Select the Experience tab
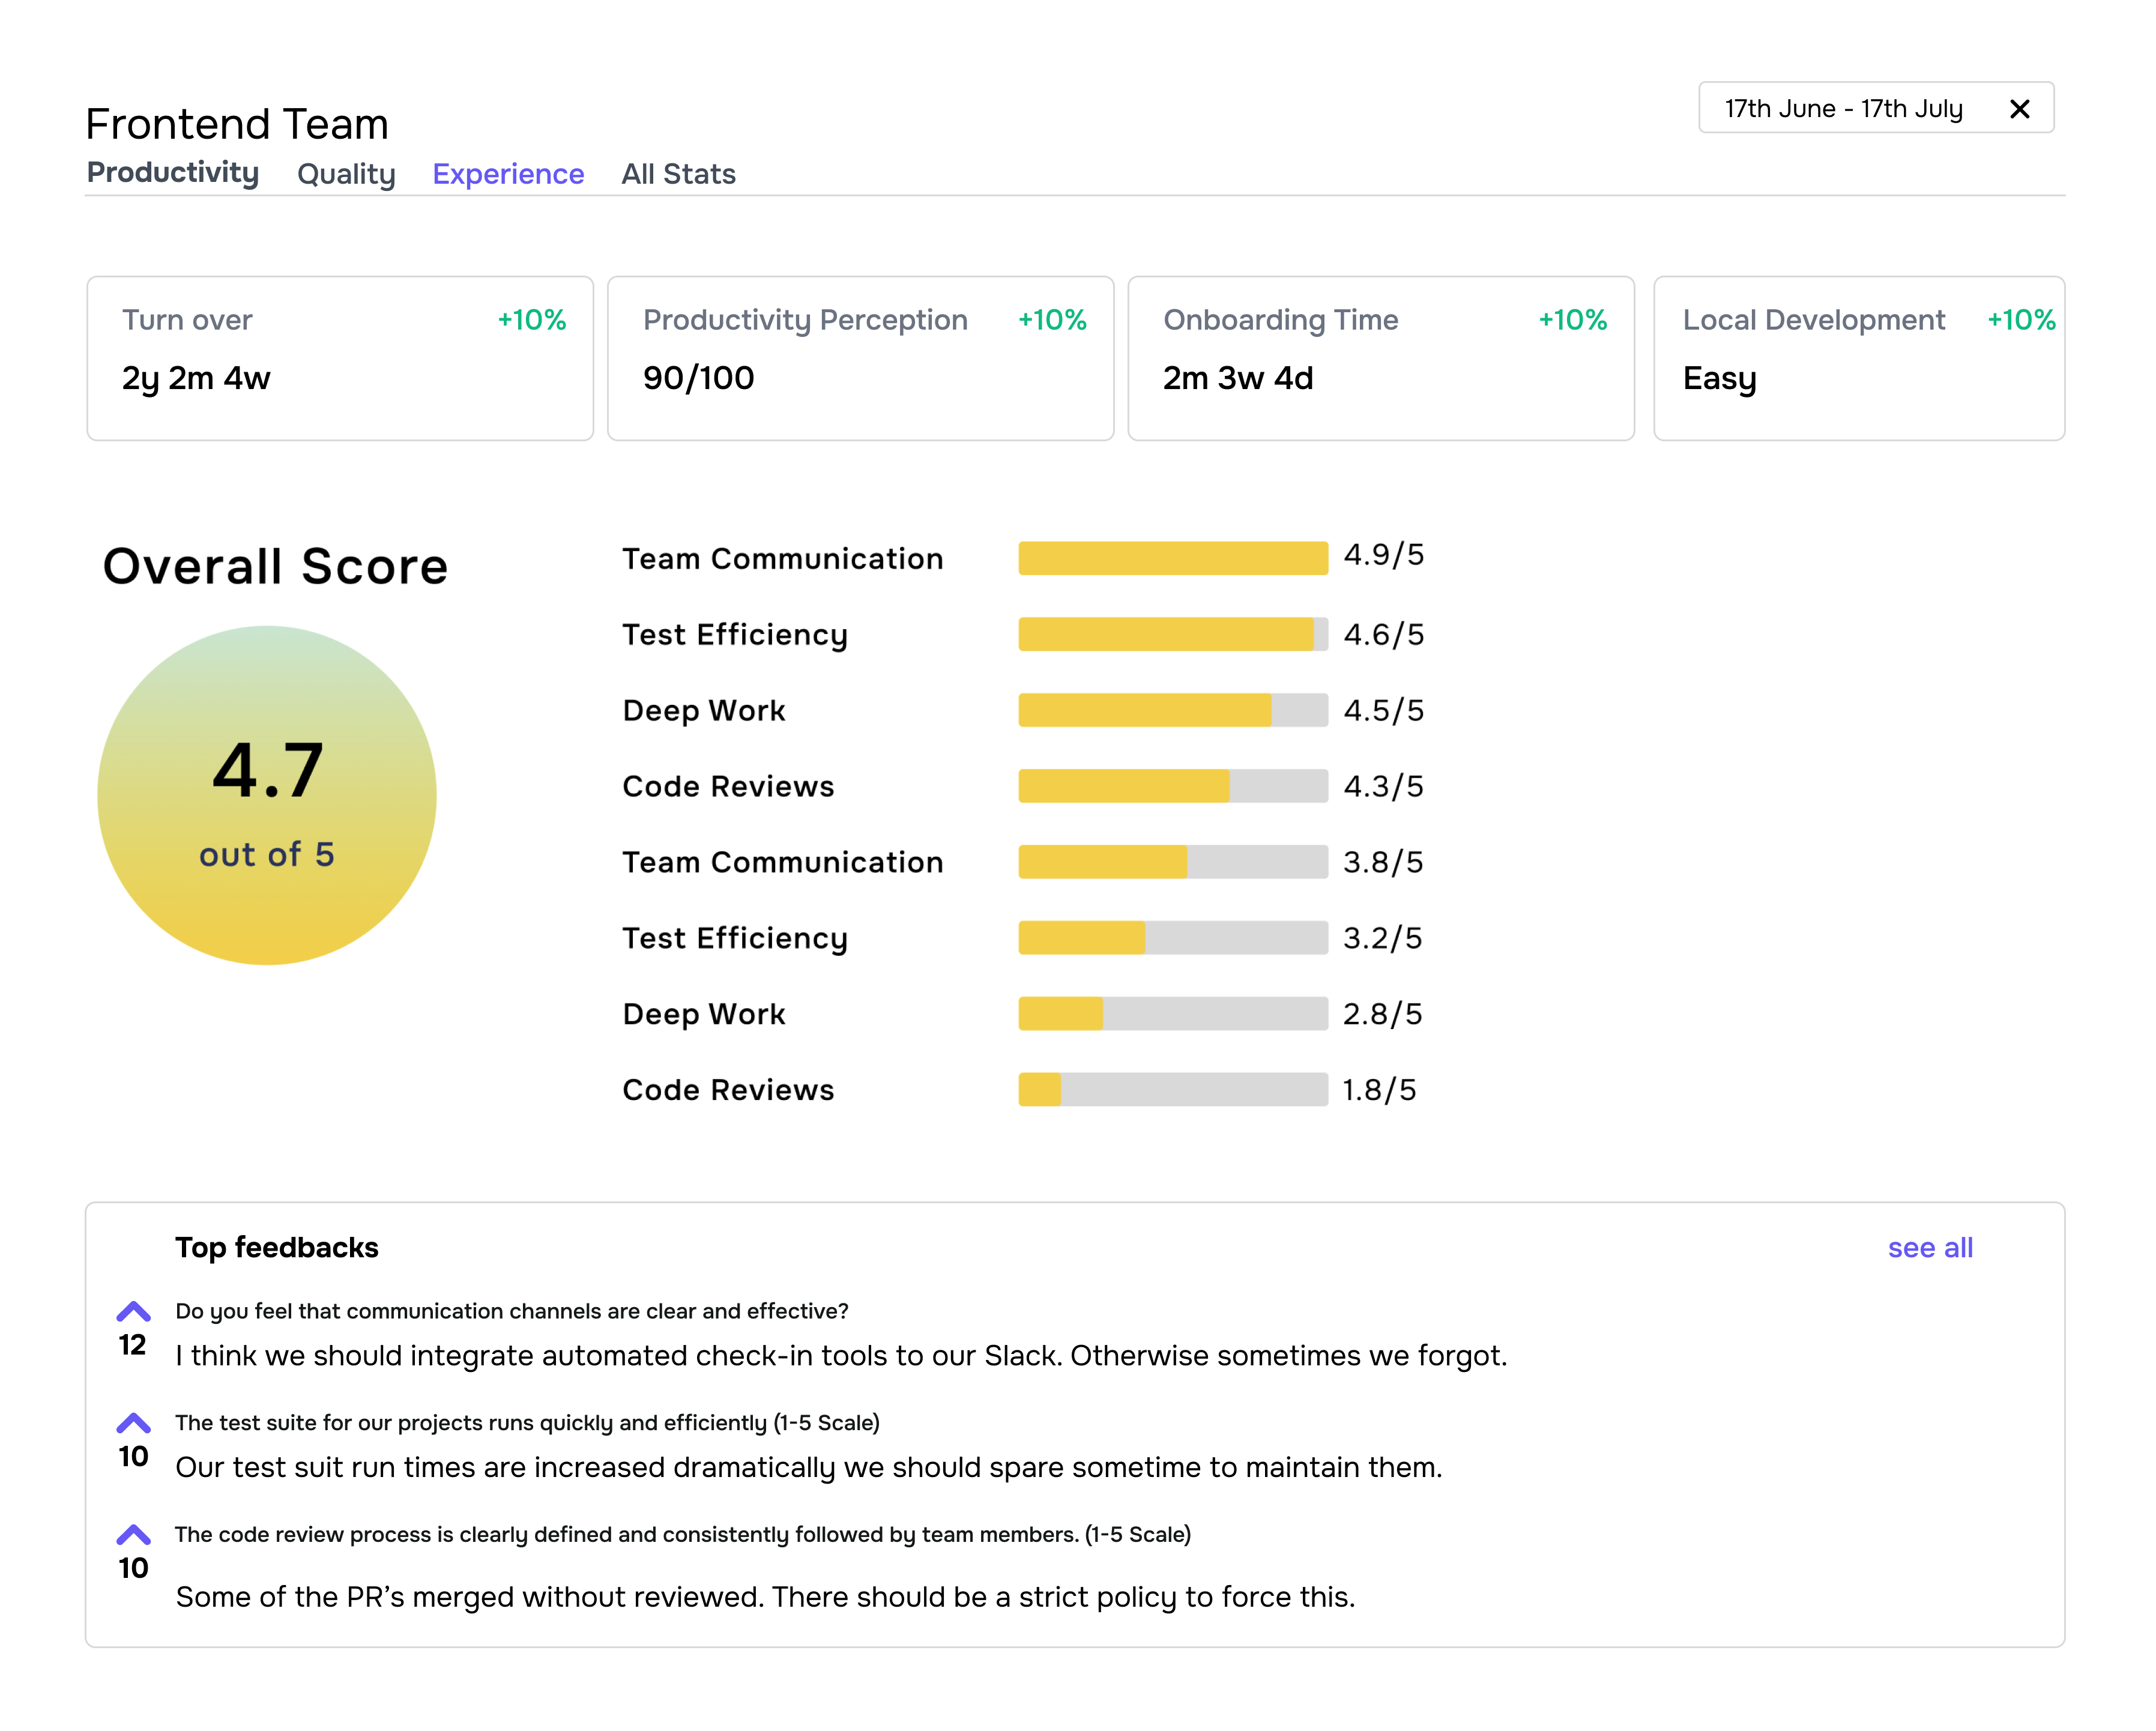The width and height of the screenshot is (2156, 1731). coord(508,174)
